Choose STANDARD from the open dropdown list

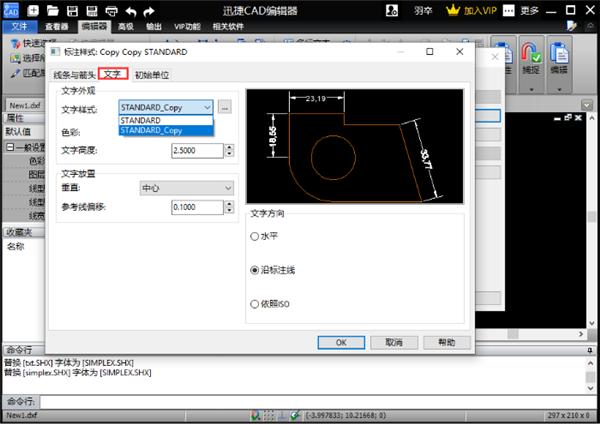tap(140, 120)
